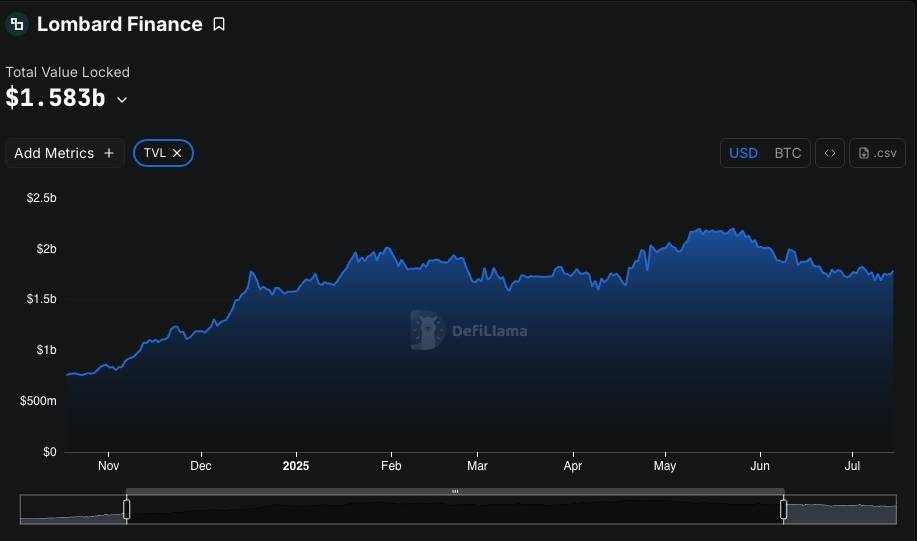
Task: Click the Lombard Finance protocol logo
Action: [17, 24]
